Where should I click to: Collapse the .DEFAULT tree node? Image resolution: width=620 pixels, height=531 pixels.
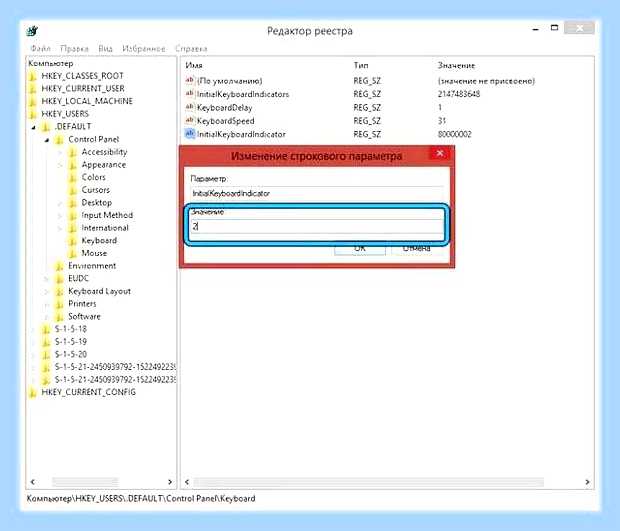click(x=34, y=127)
